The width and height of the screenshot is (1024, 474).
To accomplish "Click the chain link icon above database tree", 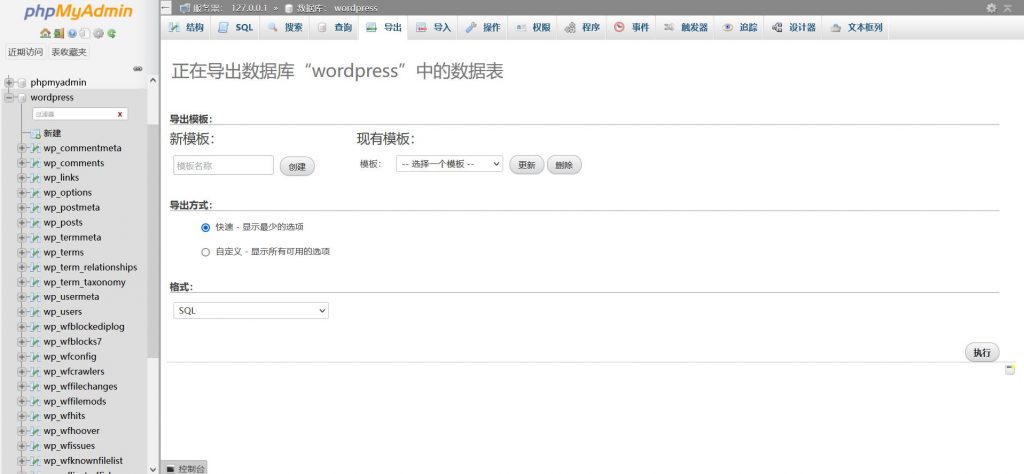I will 138,69.
